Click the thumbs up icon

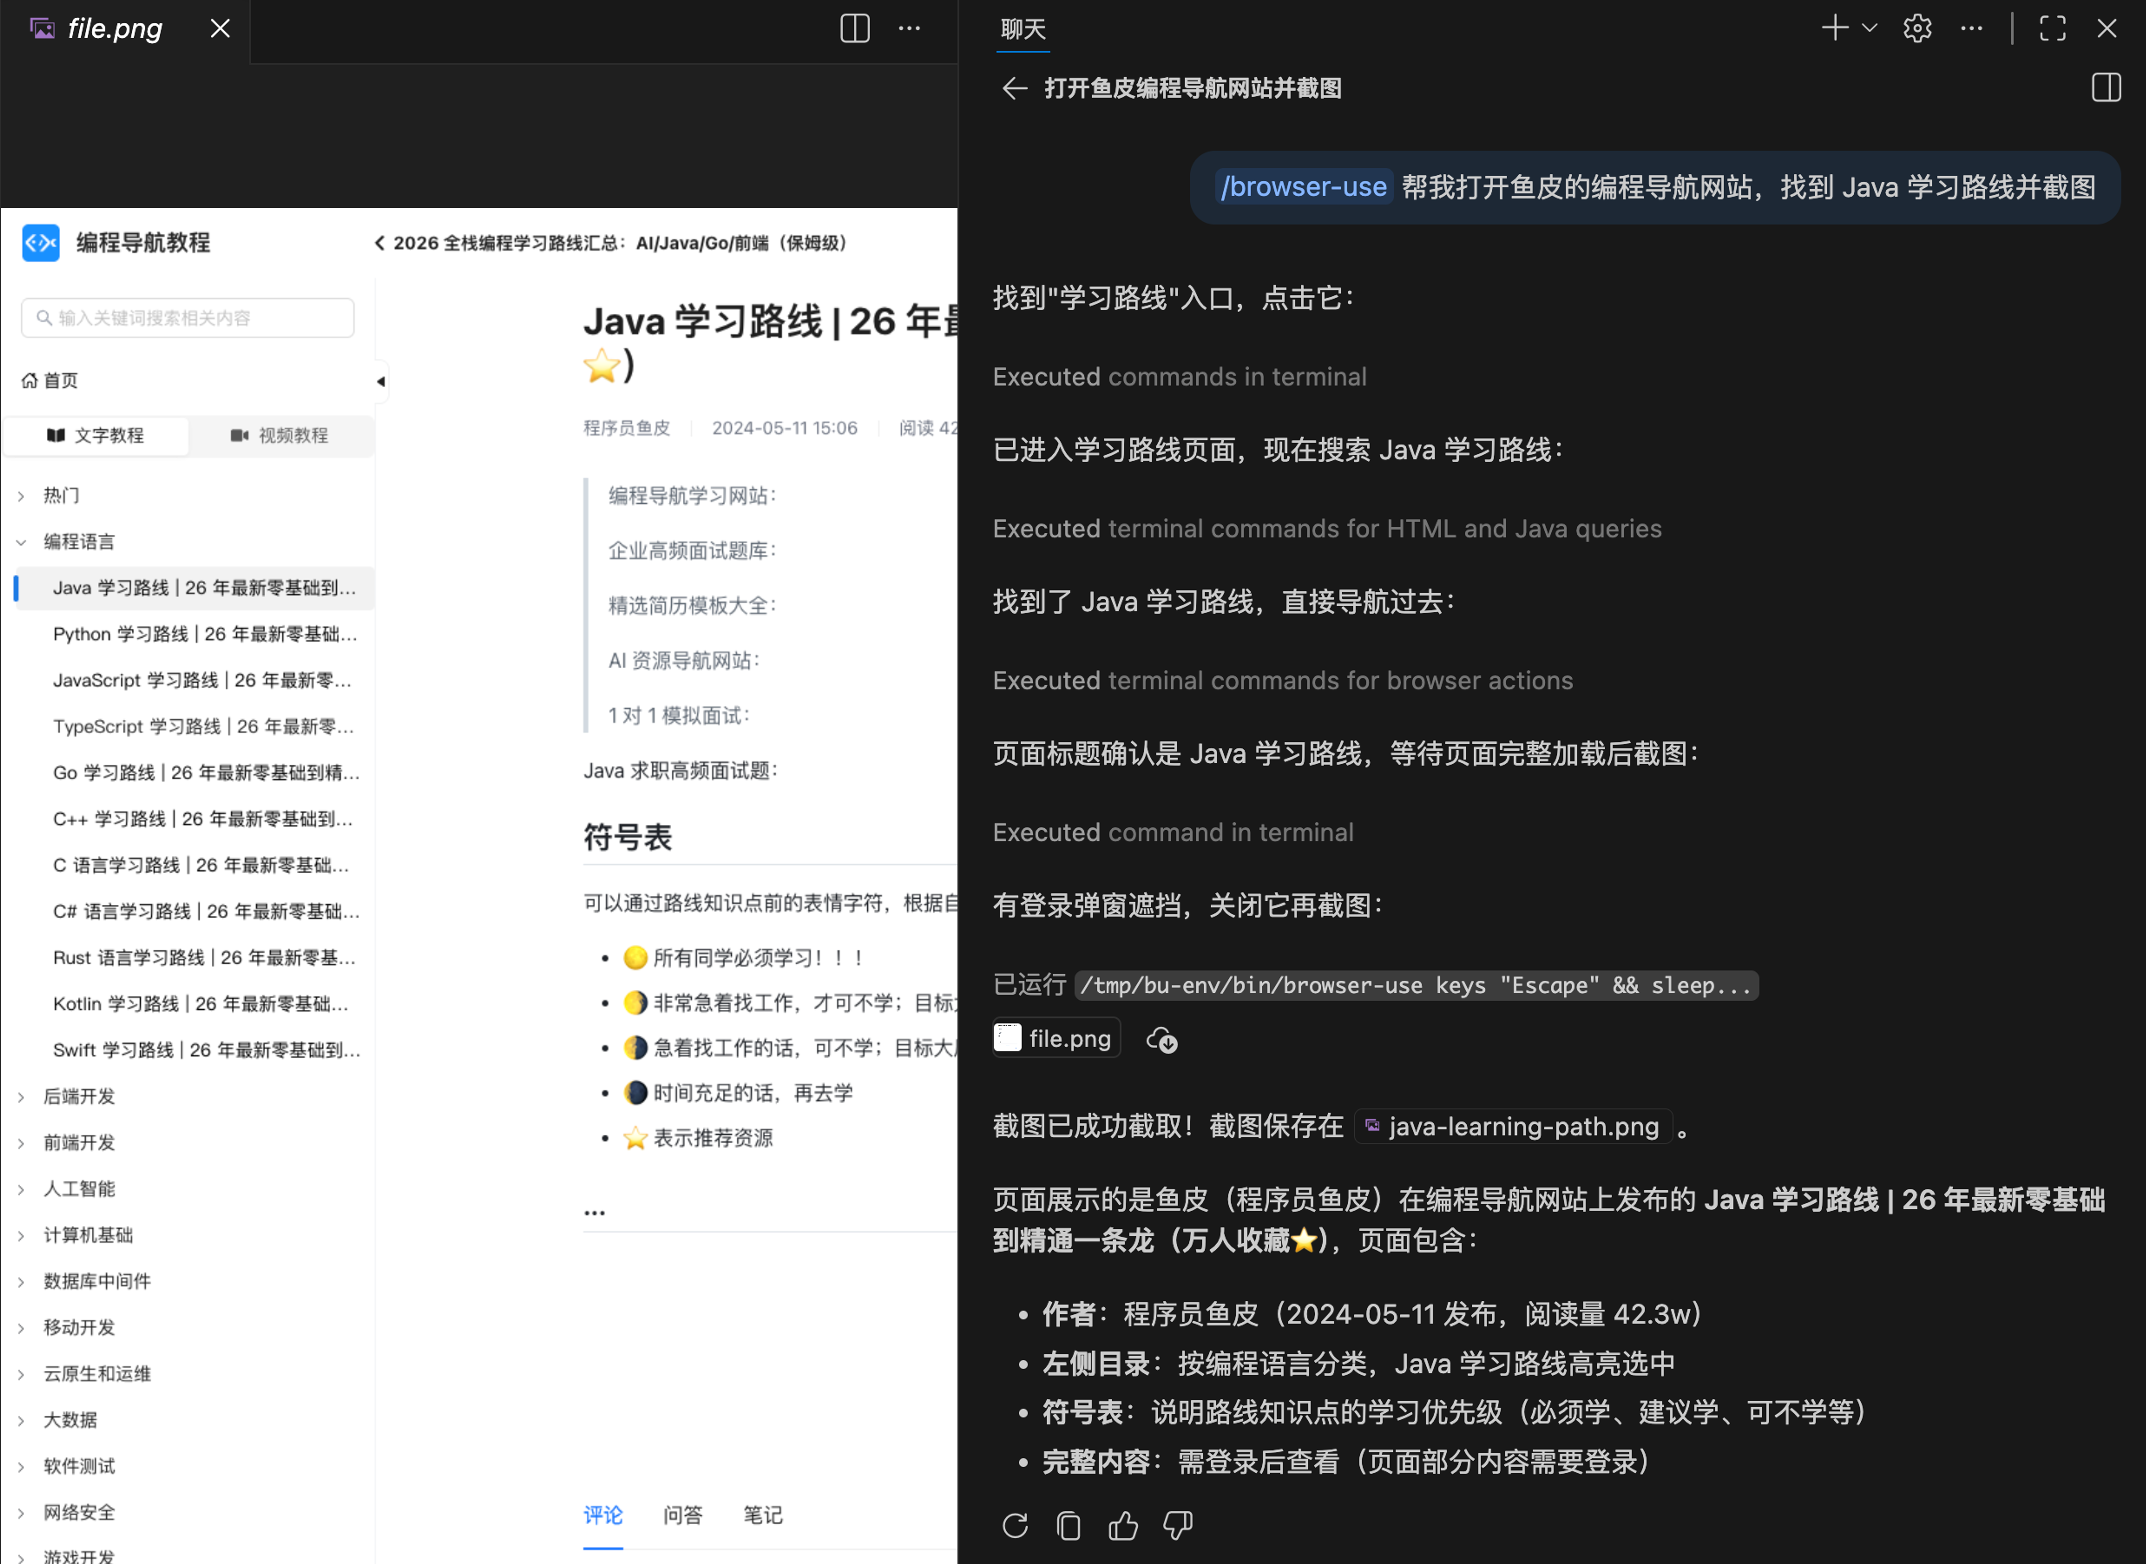[1123, 1525]
